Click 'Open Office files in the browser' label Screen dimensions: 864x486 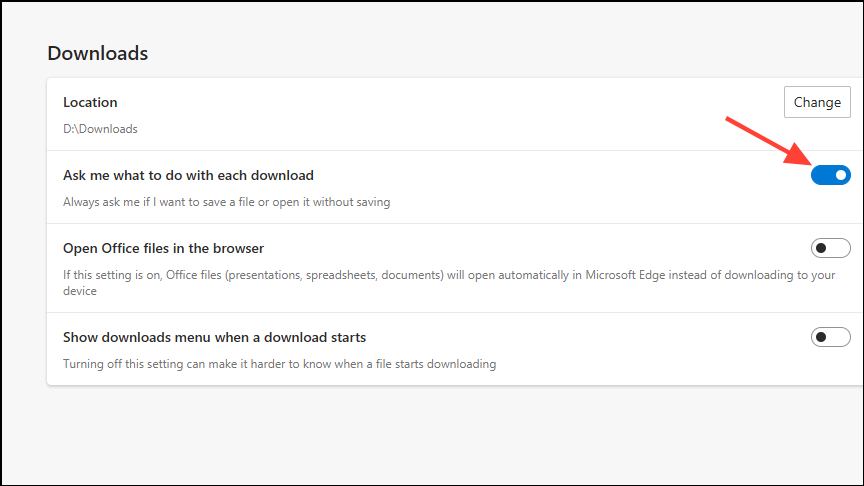point(163,248)
